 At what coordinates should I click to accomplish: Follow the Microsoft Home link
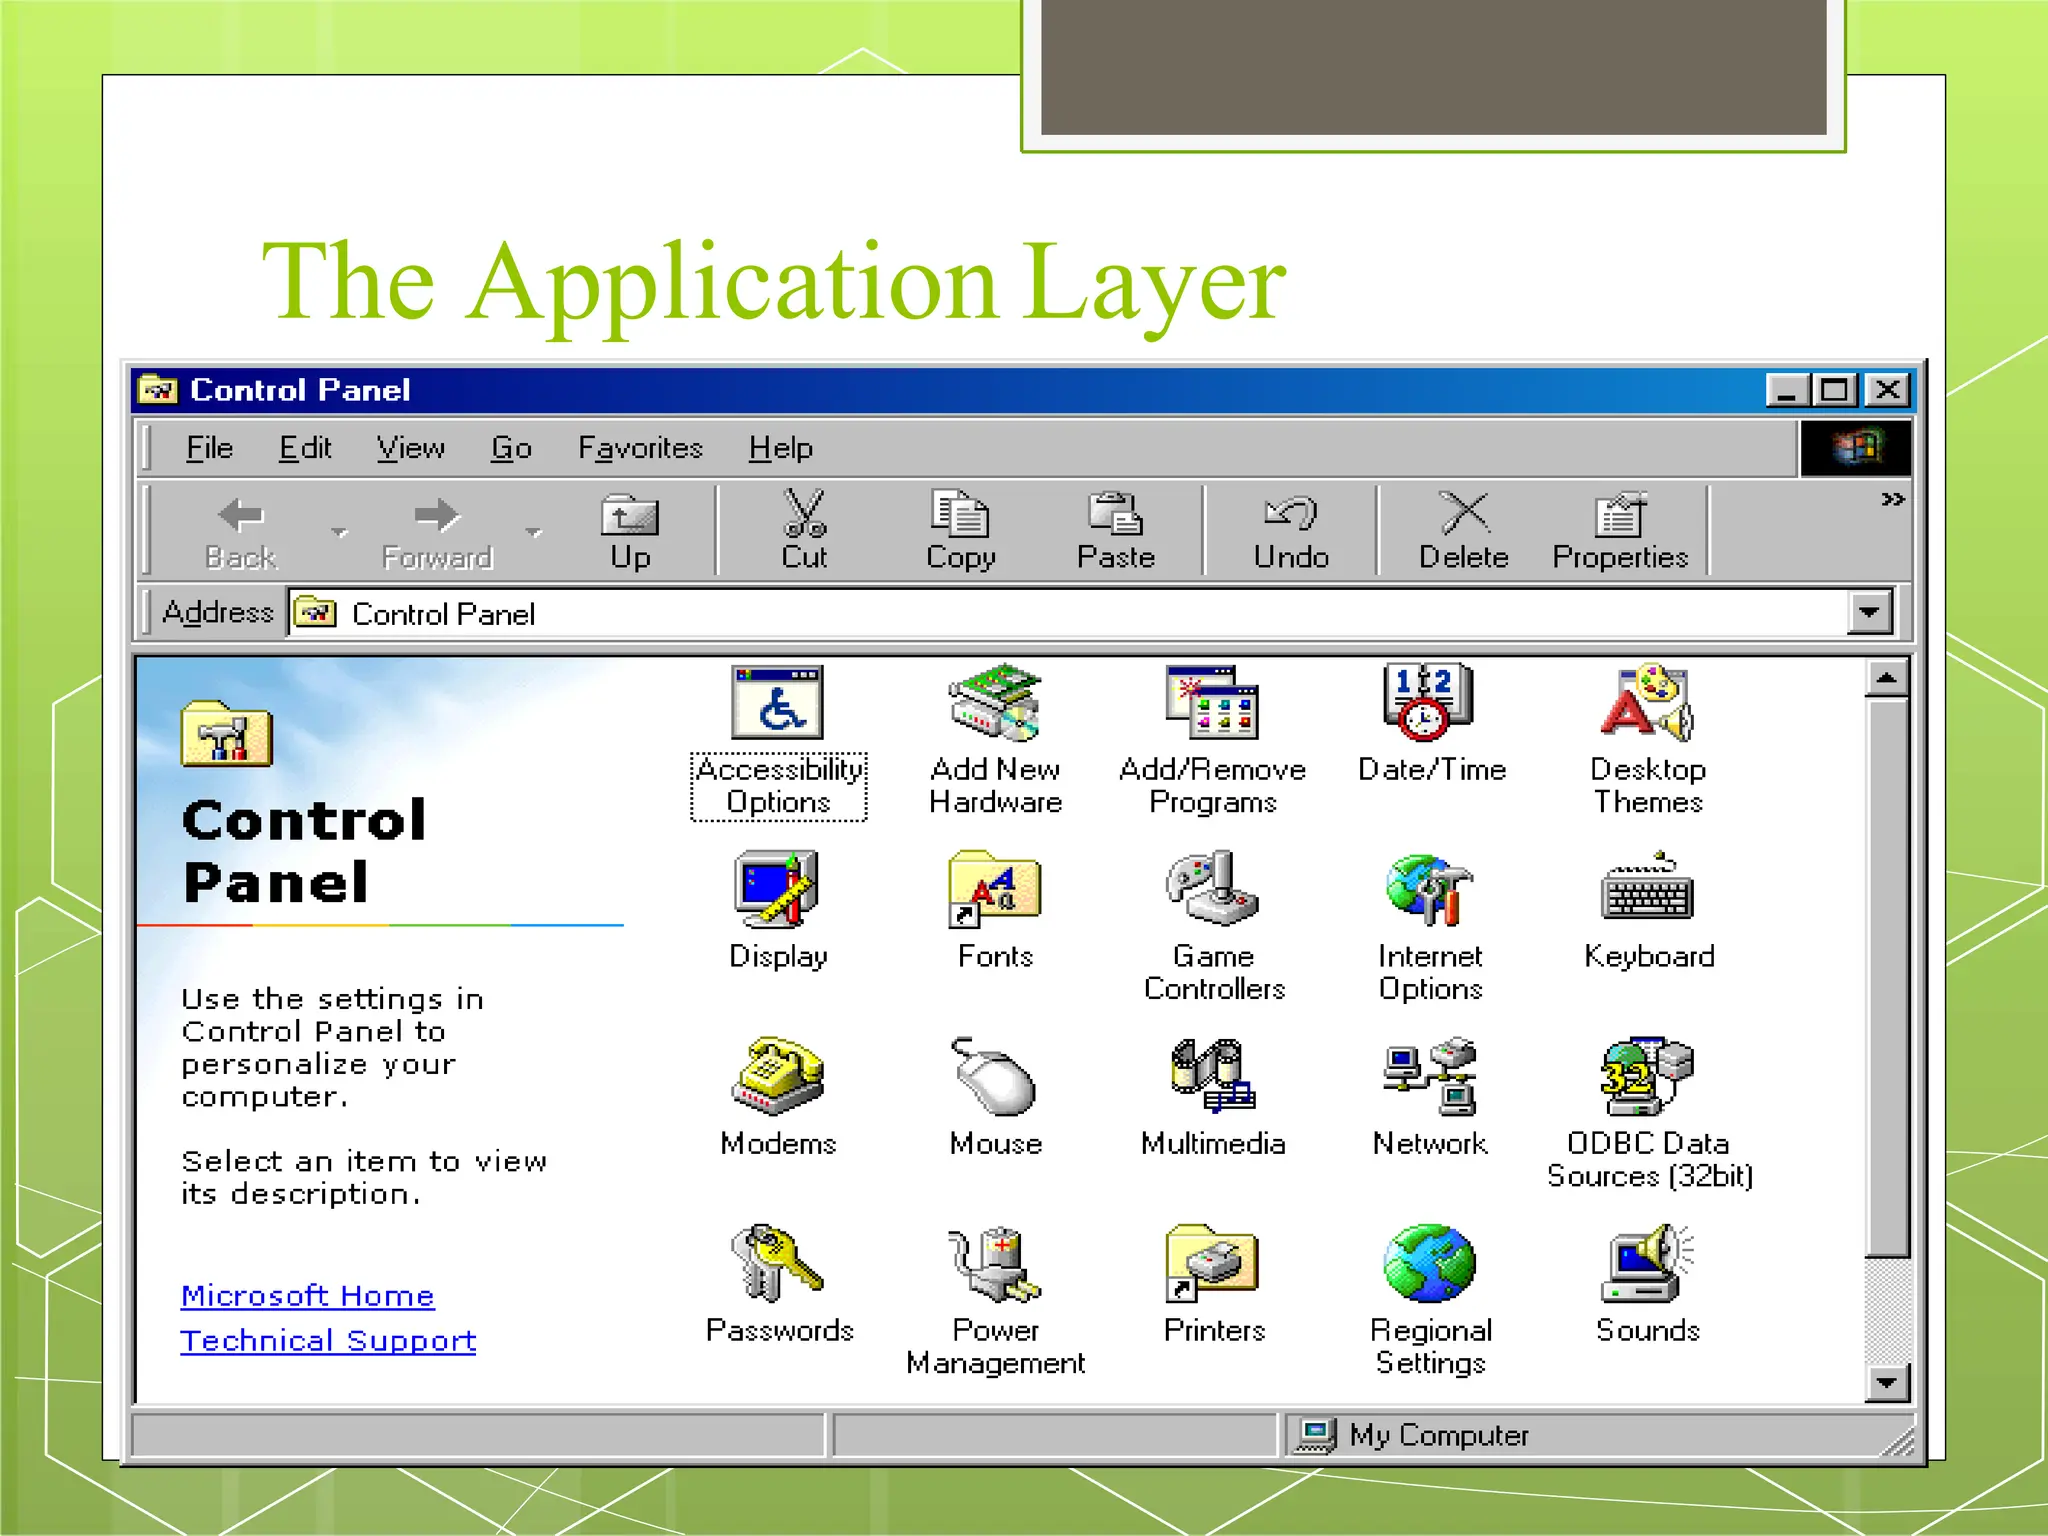click(x=307, y=1296)
